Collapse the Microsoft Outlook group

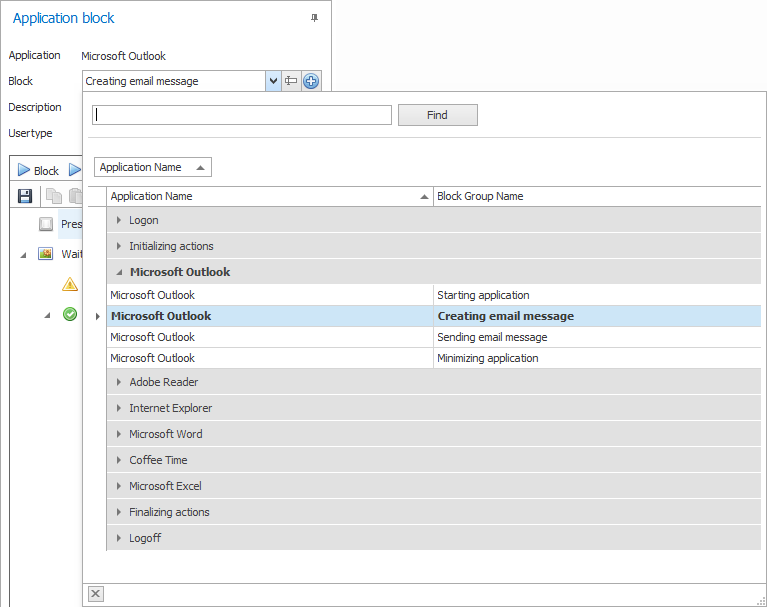tap(119, 272)
